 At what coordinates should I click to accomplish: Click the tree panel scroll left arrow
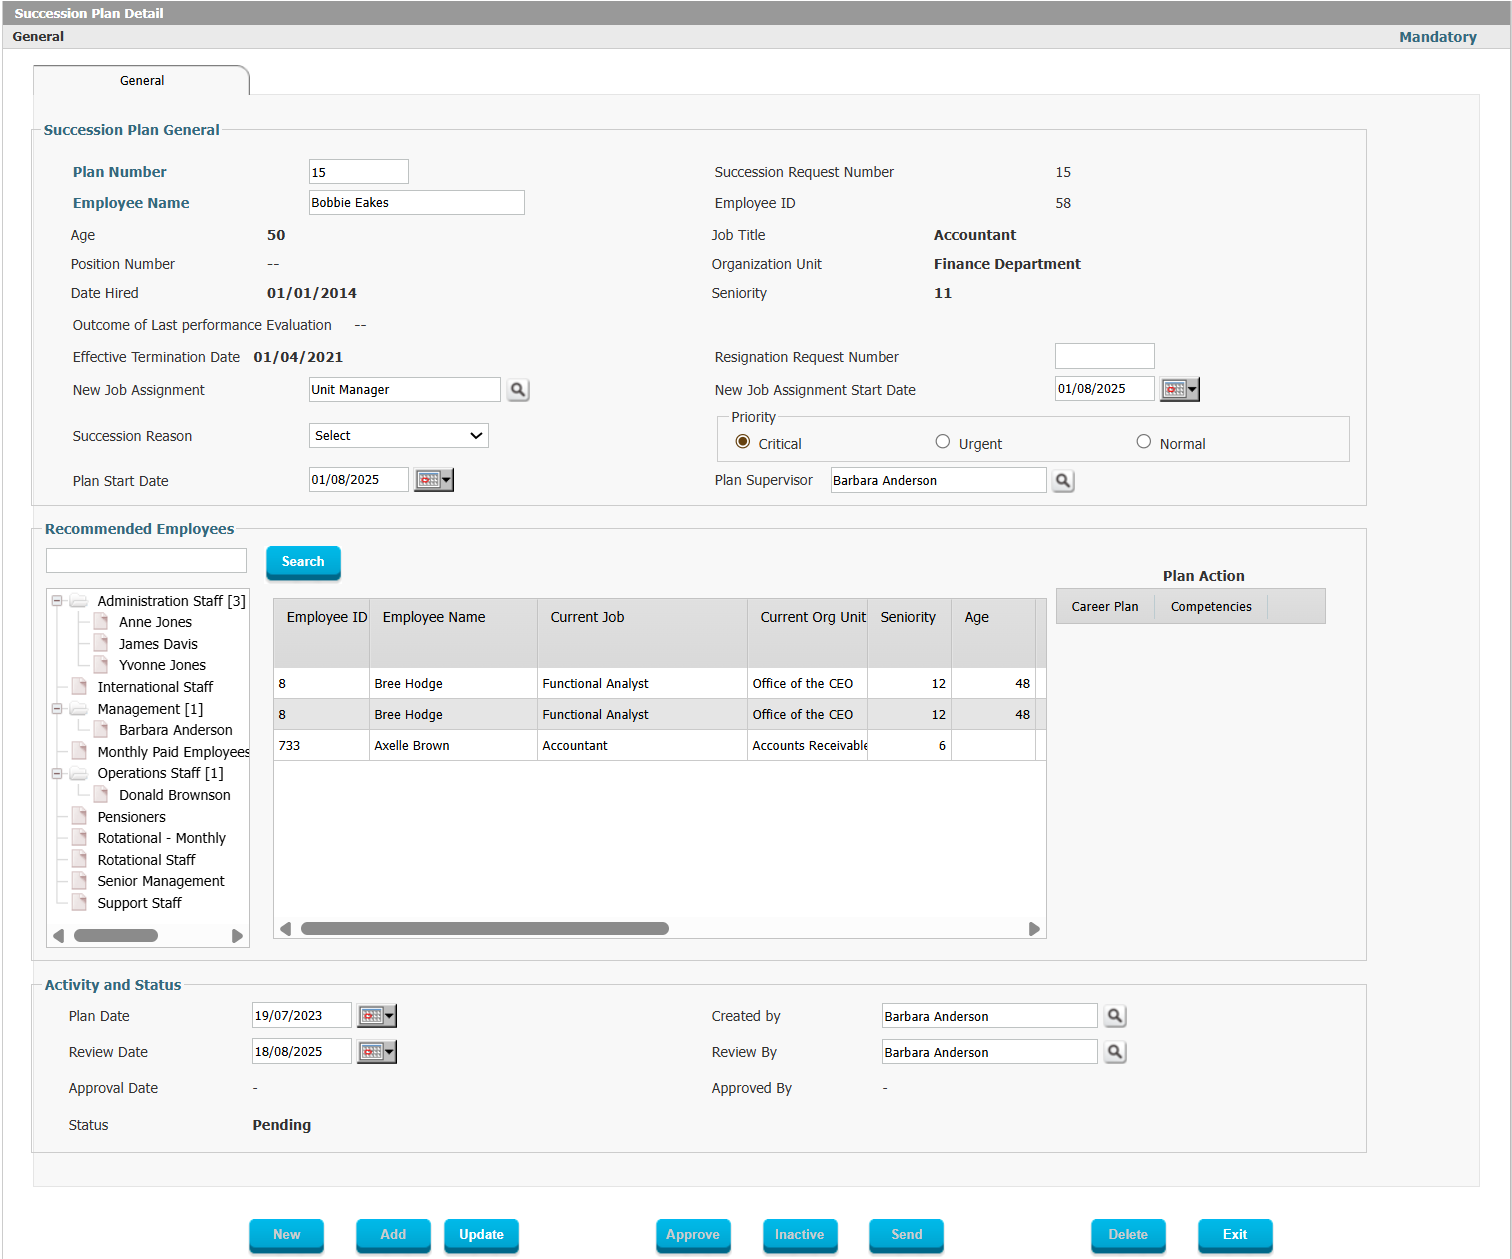point(59,936)
